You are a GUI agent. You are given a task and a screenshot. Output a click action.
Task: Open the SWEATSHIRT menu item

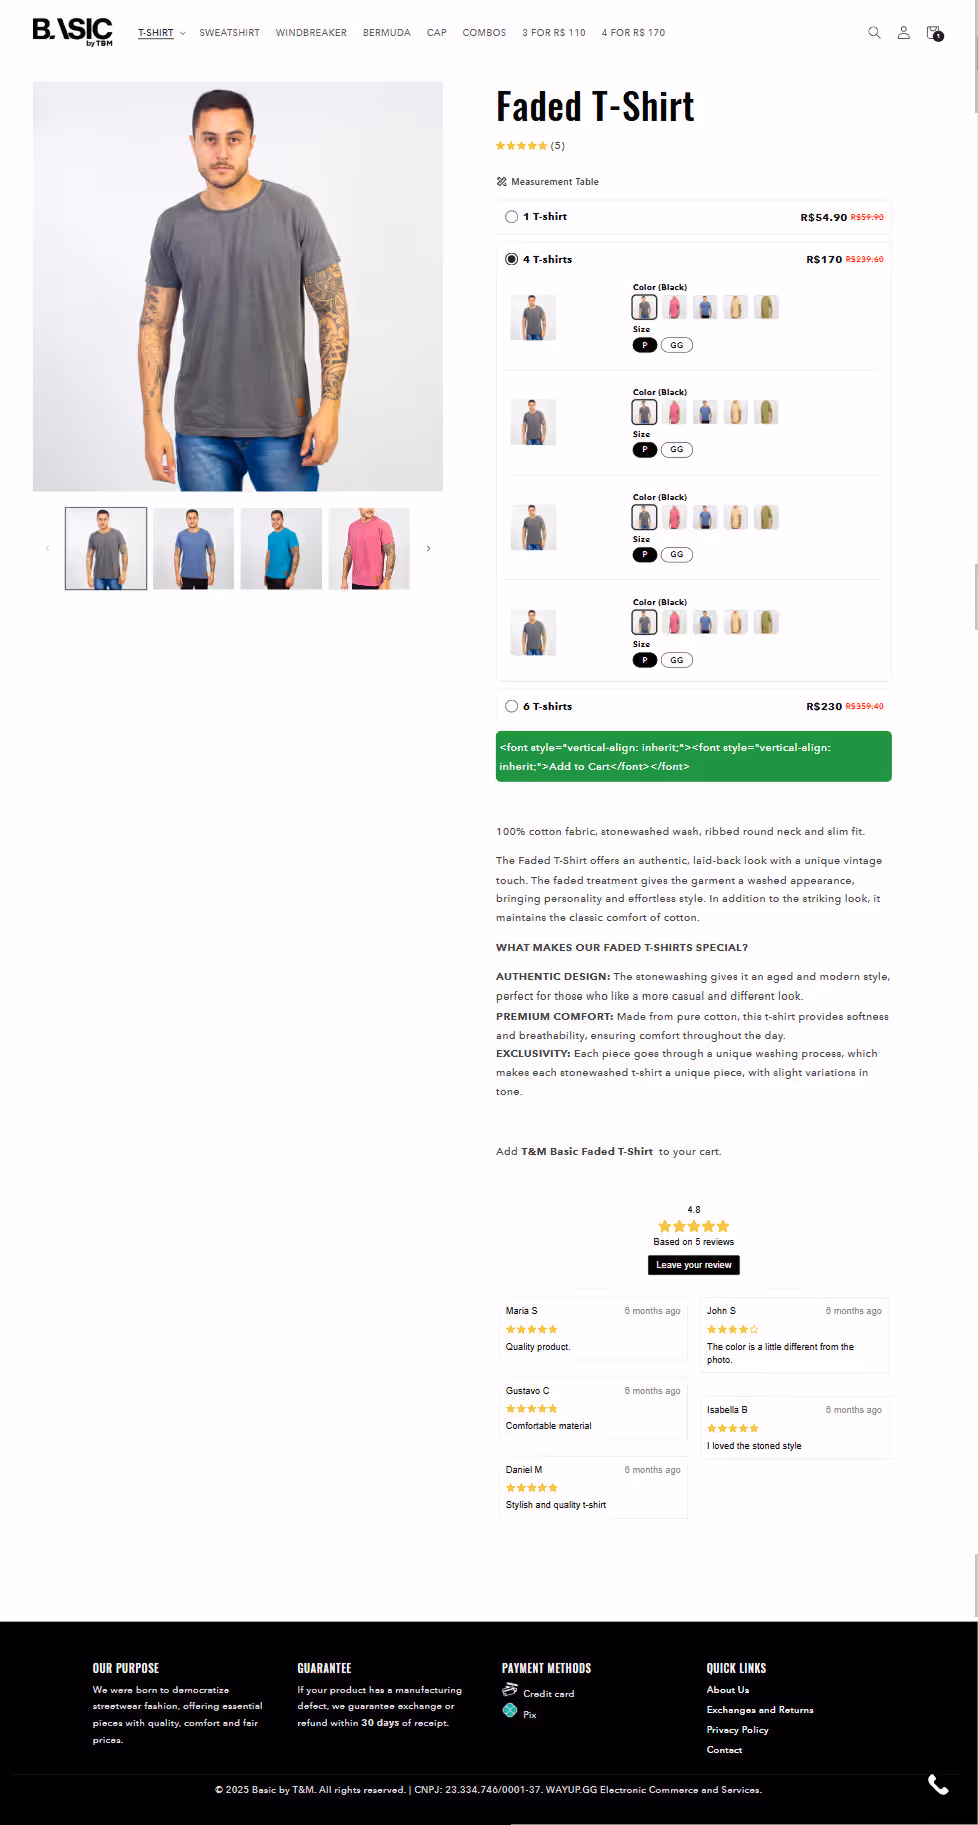point(229,33)
